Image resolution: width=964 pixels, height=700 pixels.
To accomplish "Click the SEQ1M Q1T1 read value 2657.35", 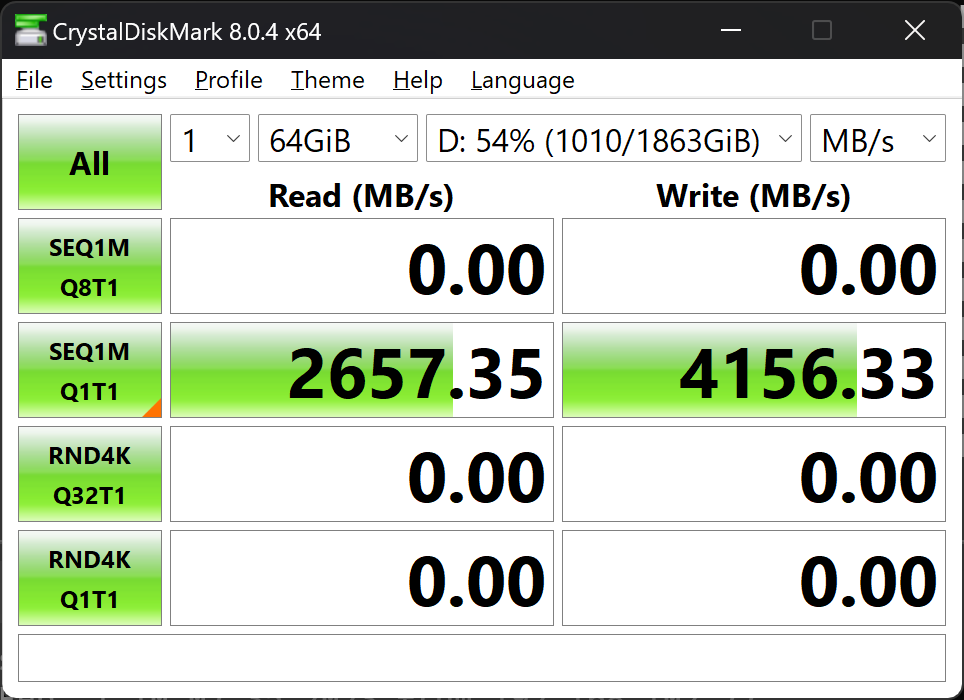I will pos(362,370).
